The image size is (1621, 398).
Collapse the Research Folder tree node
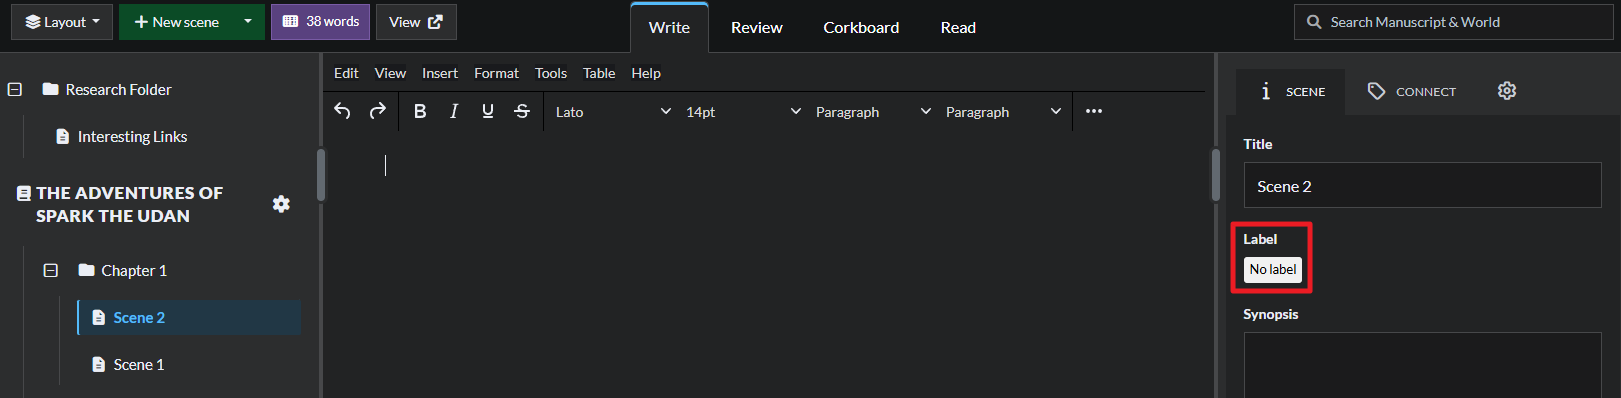pyautogui.click(x=15, y=89)
